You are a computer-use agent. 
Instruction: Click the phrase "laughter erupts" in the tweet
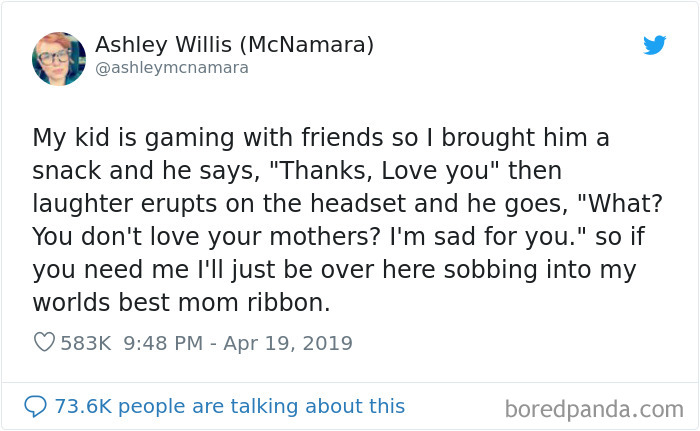click(x=125, y=204)
